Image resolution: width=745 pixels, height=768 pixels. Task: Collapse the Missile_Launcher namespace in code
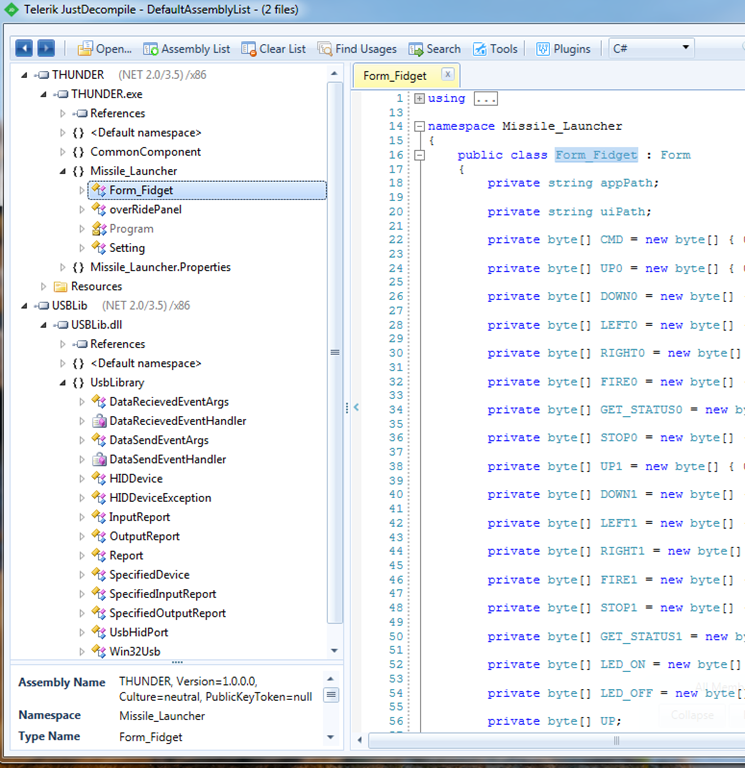(x=419, y=127)
